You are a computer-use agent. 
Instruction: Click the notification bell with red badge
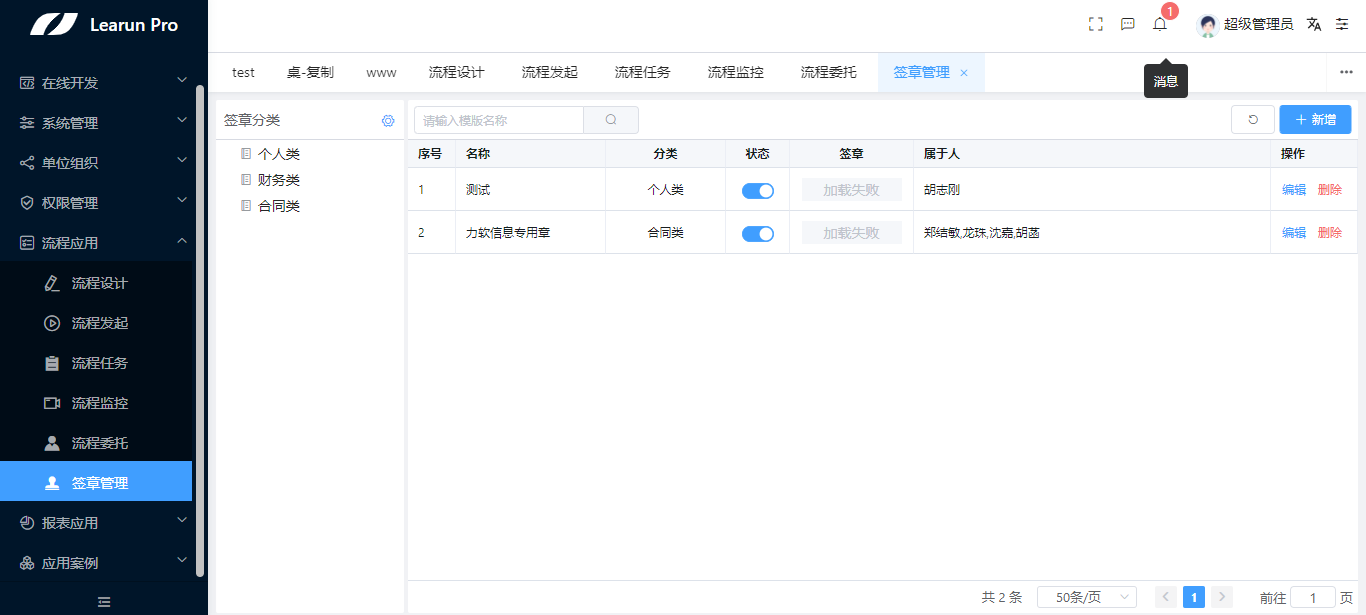[x=1160, y=23]
